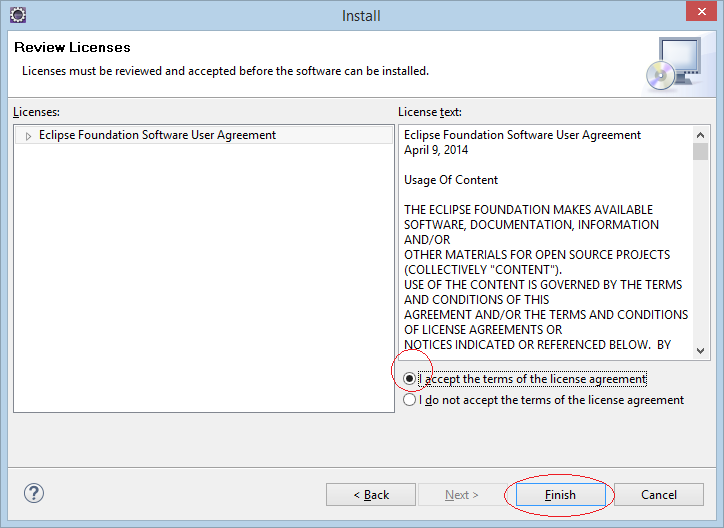This screenshot has width=724, height=528.
Task: Click the 'Licenses:' label
Action: 36,112
